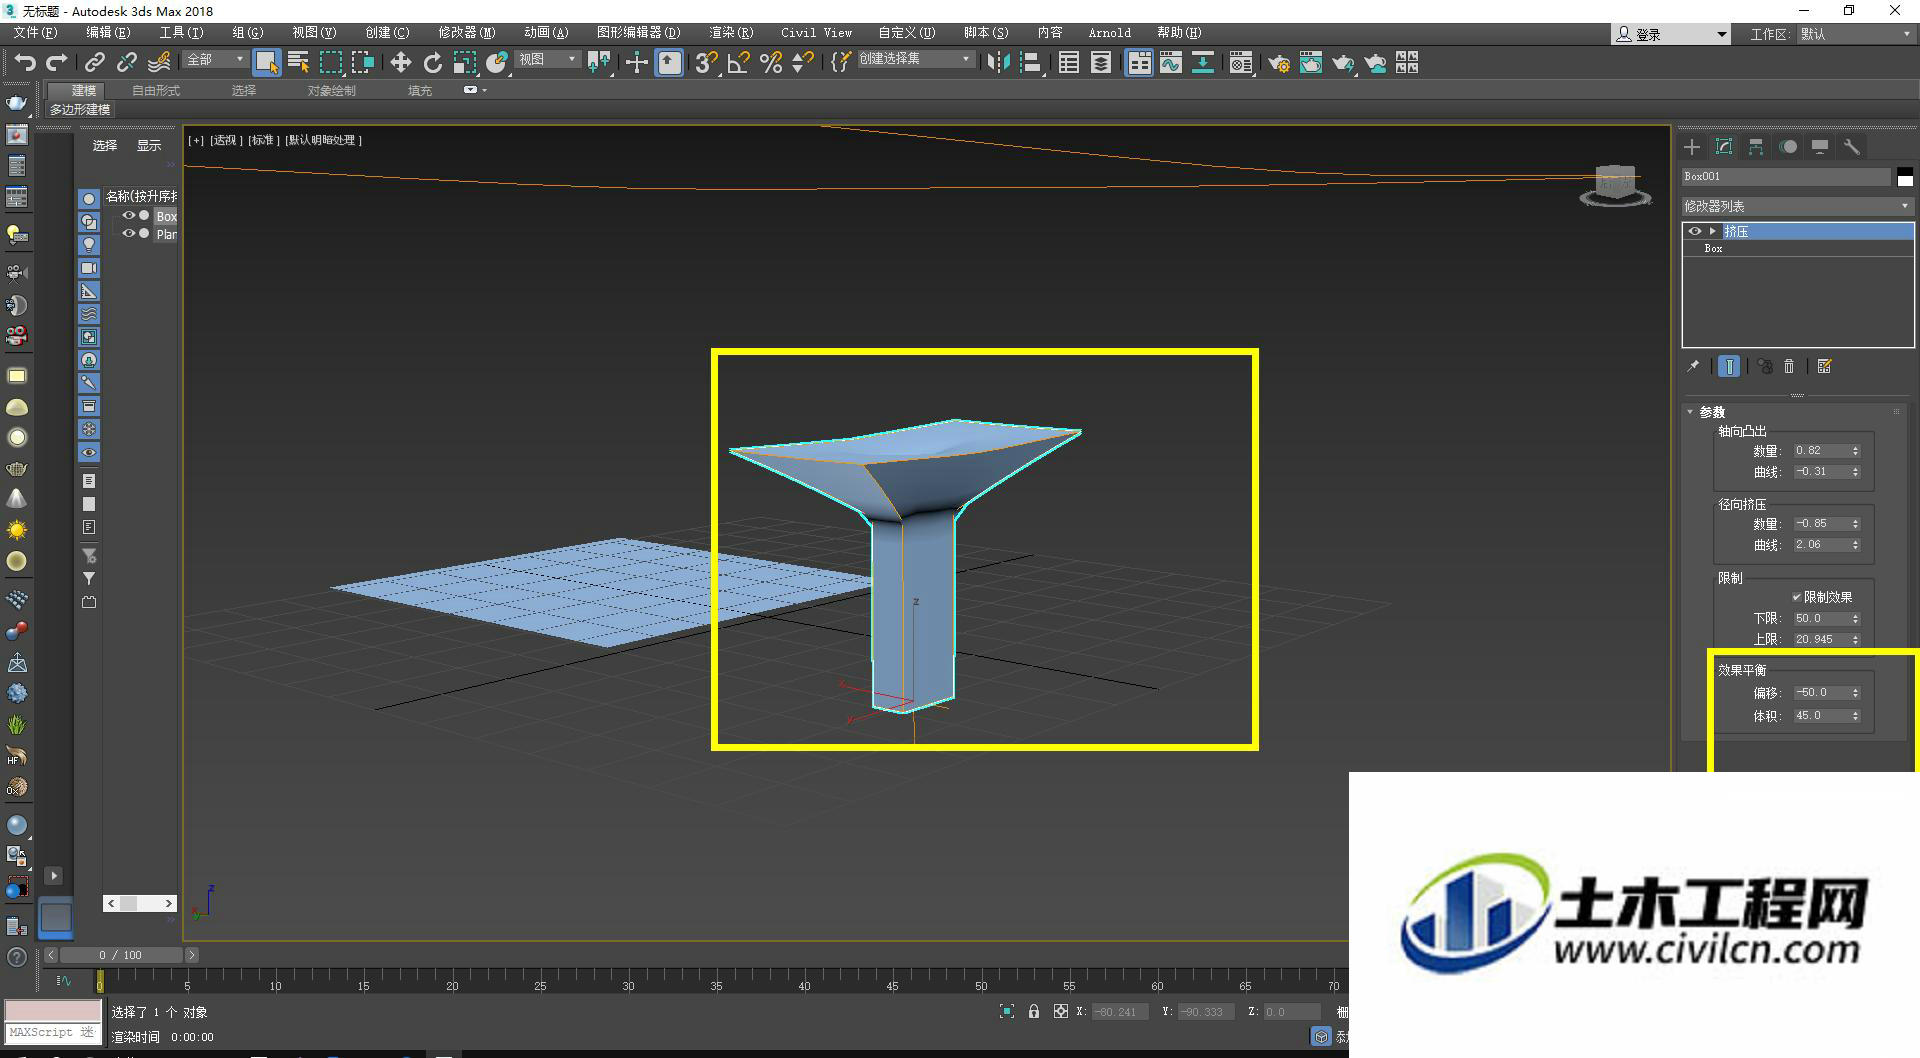Toggle Layer Explorer
The height and width of the screenshot is (1058, 1920).
[1101, 63]
